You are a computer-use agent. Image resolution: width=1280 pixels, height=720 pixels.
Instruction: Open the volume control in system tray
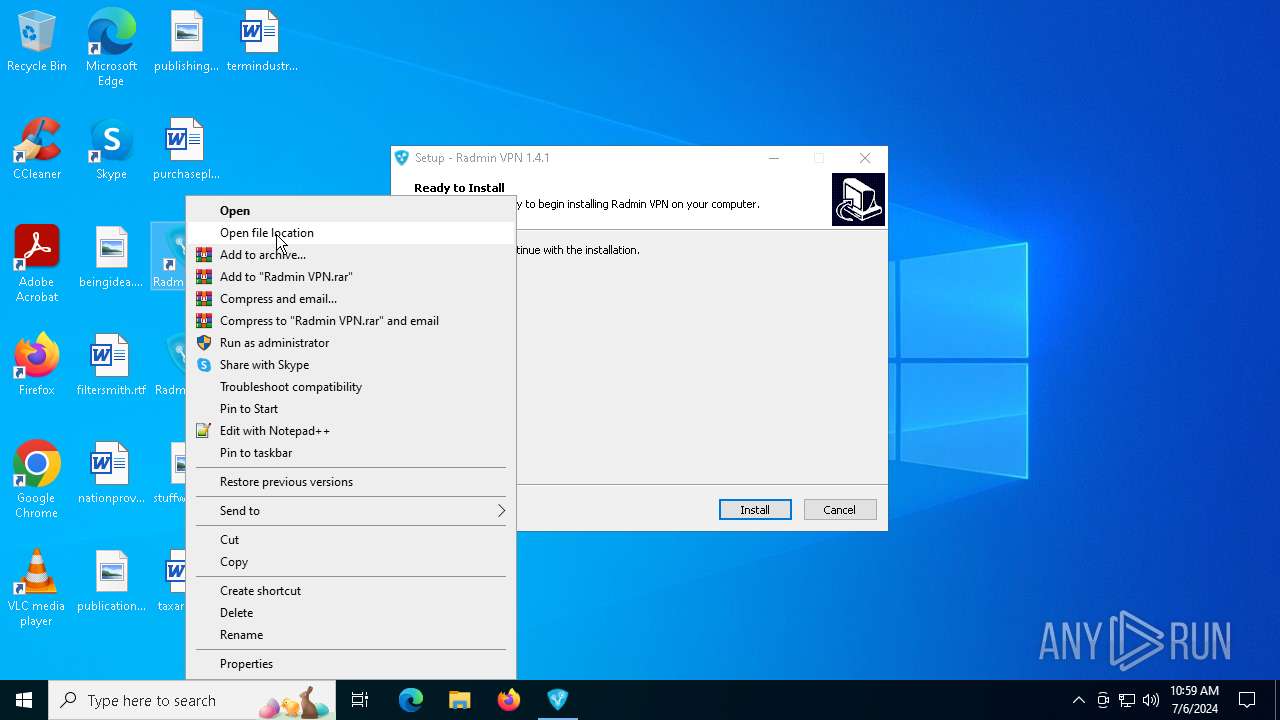click(1151, 700)
